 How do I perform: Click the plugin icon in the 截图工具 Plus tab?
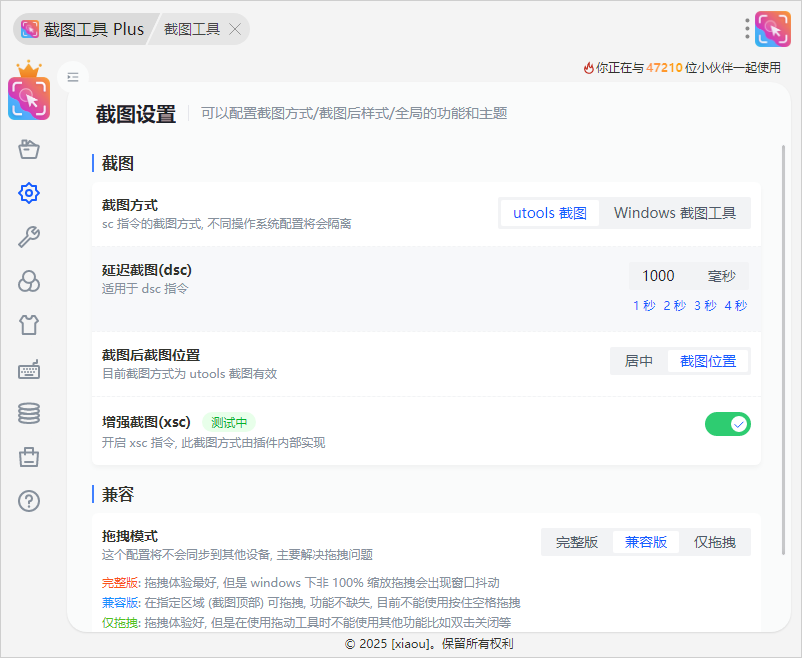tap(30, 29)
